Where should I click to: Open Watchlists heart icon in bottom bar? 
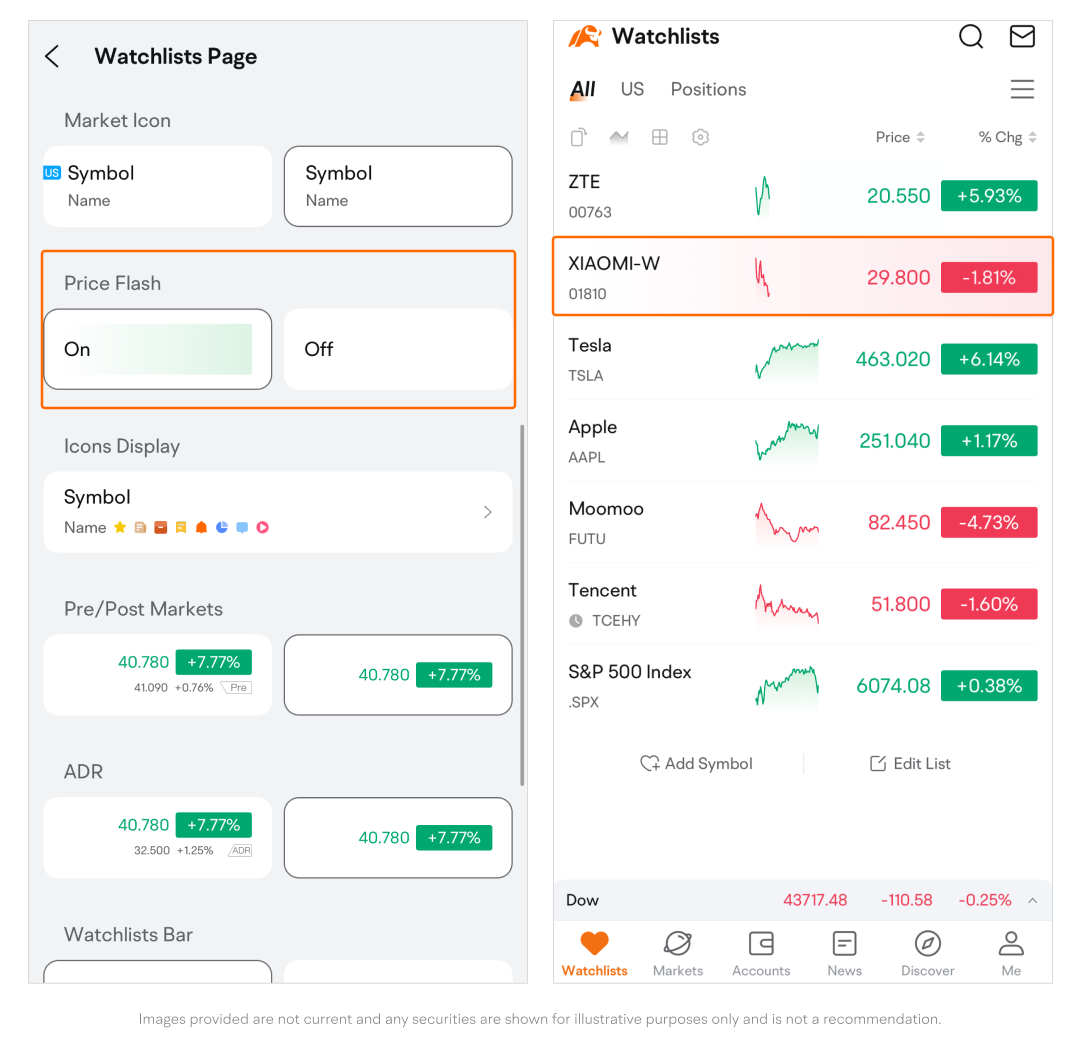point(594,943)
